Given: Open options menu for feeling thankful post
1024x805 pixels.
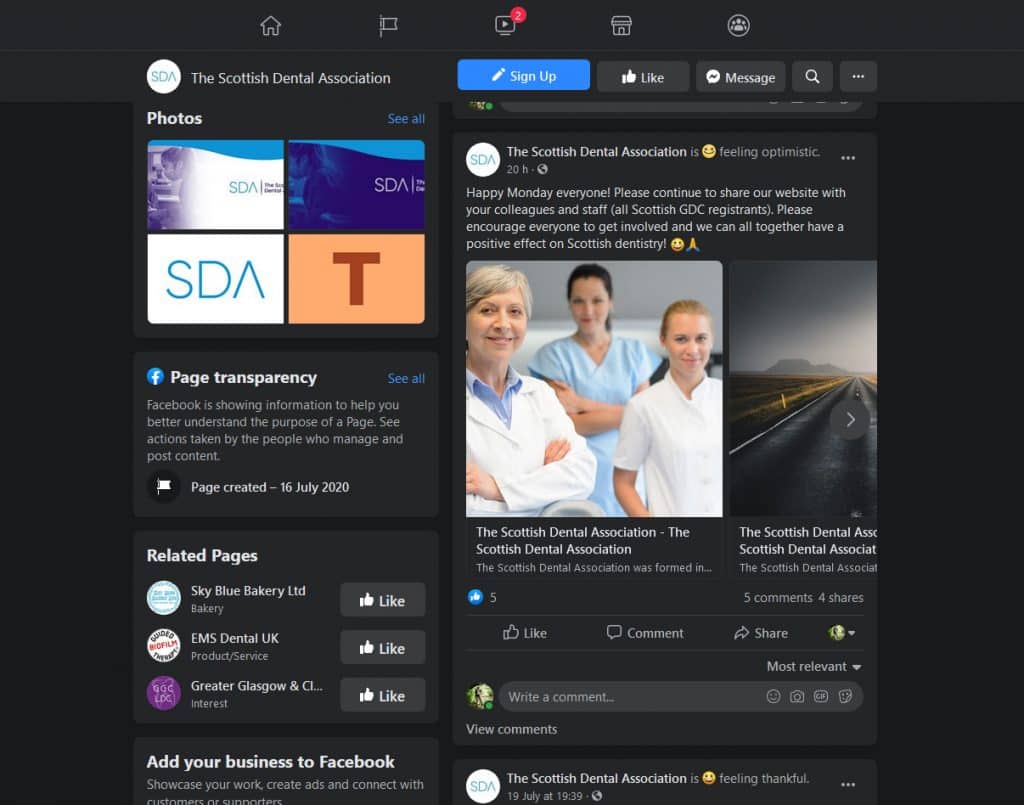Looking at the screenshot, I should (x=848, y=785).
